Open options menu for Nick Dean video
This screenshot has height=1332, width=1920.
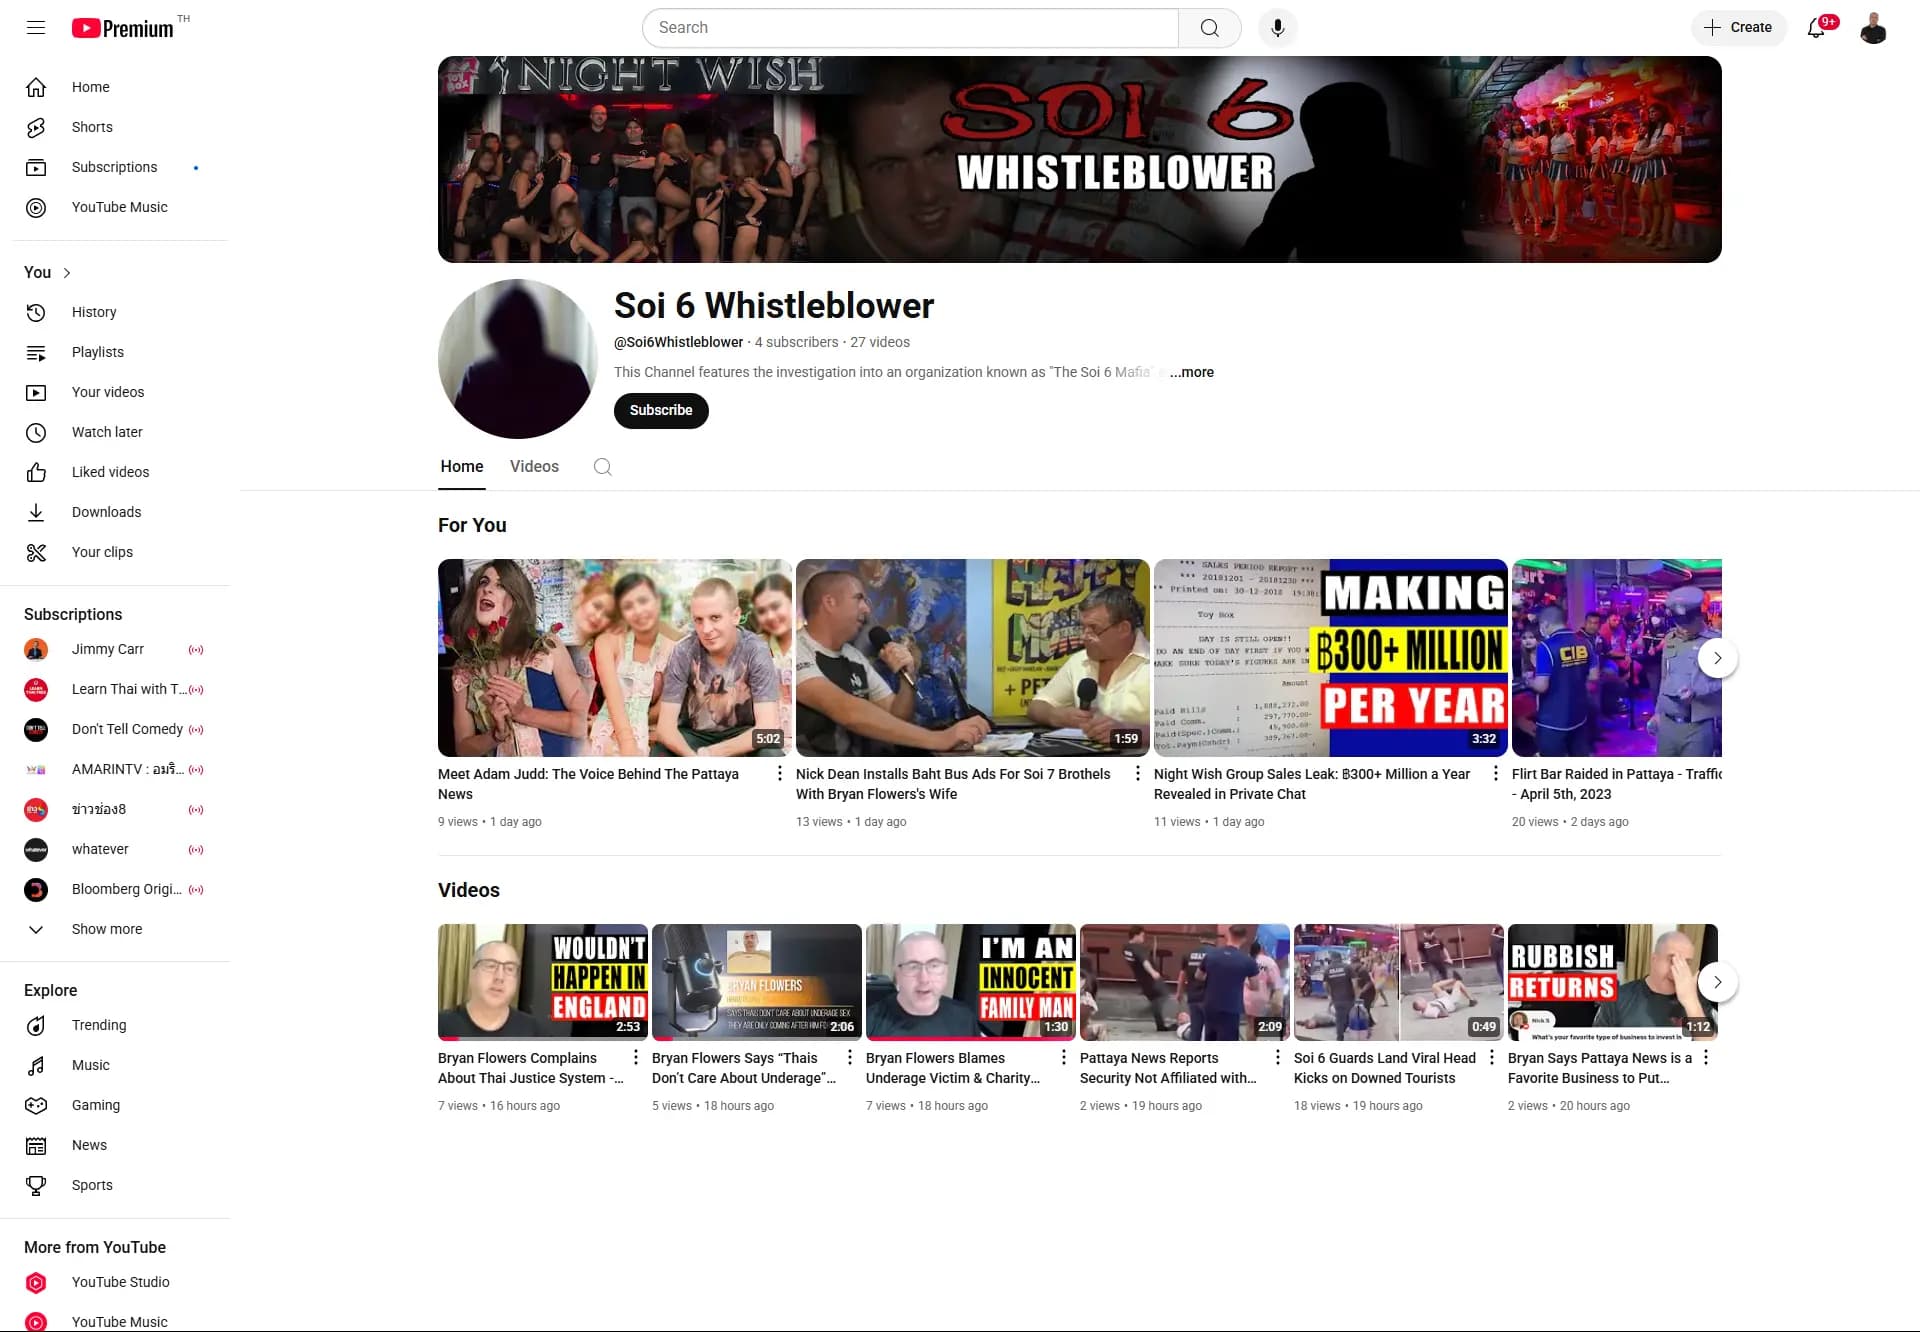click(x=1137, y=773)
